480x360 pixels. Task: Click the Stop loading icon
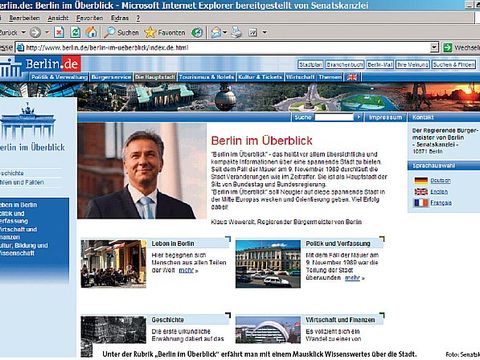59,32
